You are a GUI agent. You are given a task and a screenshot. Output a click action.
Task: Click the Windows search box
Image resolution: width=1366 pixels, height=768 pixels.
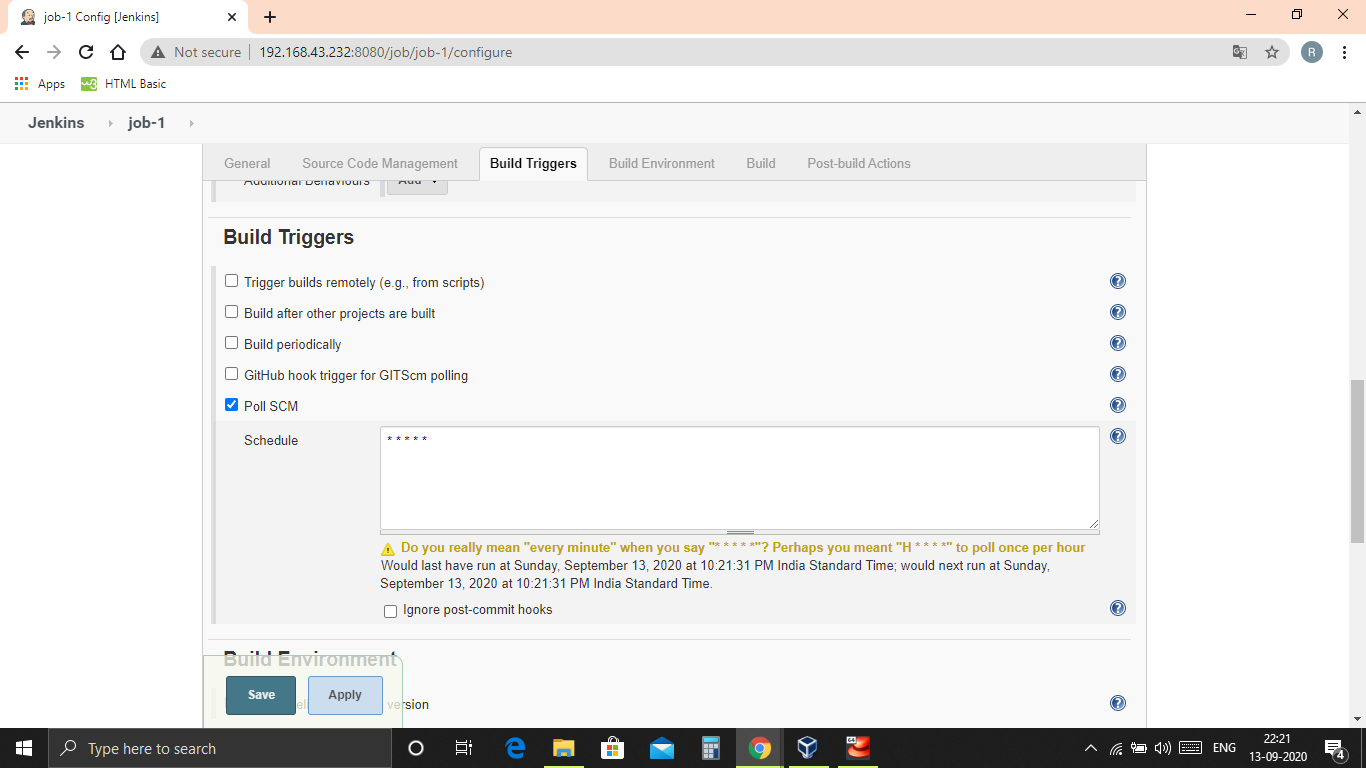click(219, 748)
